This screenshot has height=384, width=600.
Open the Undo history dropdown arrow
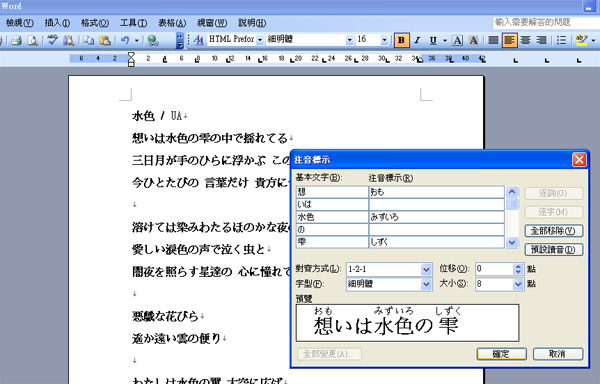click(x=136, y=40)
